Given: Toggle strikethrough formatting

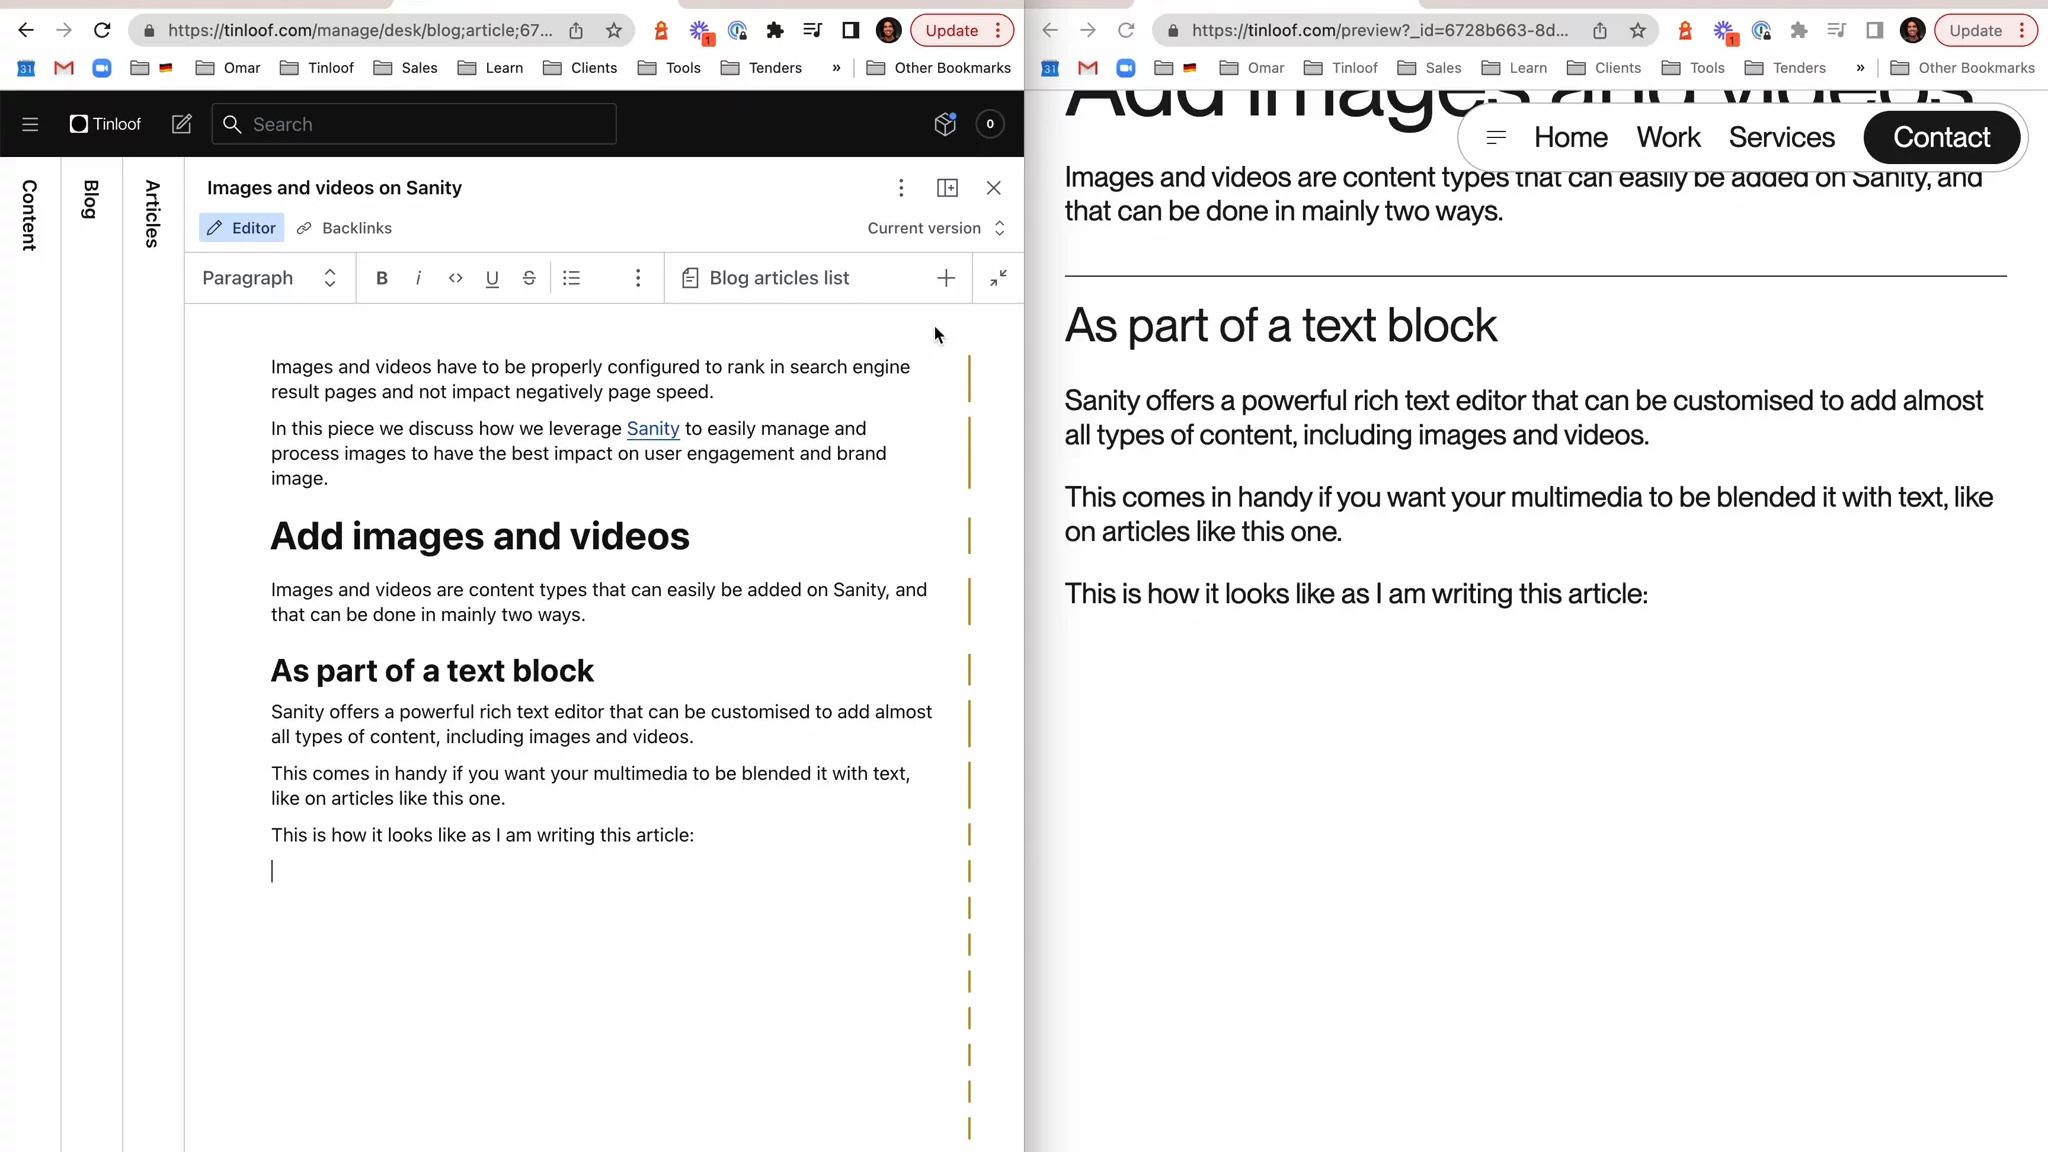Looking at the screenshot, I should (x=529, y=278).
